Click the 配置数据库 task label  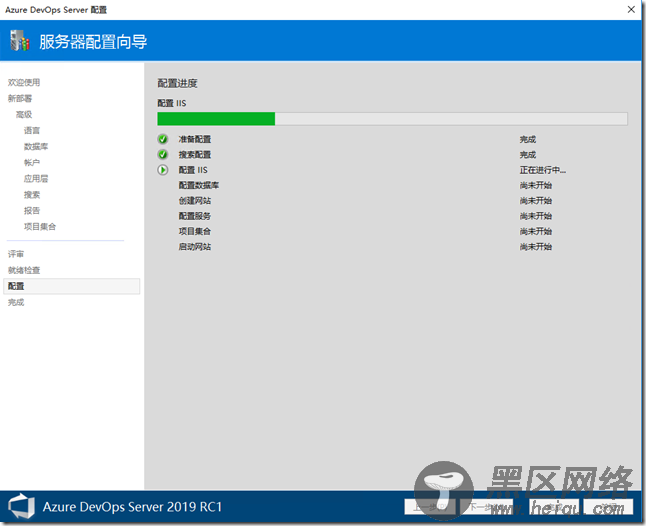click(x=199, y=185)
